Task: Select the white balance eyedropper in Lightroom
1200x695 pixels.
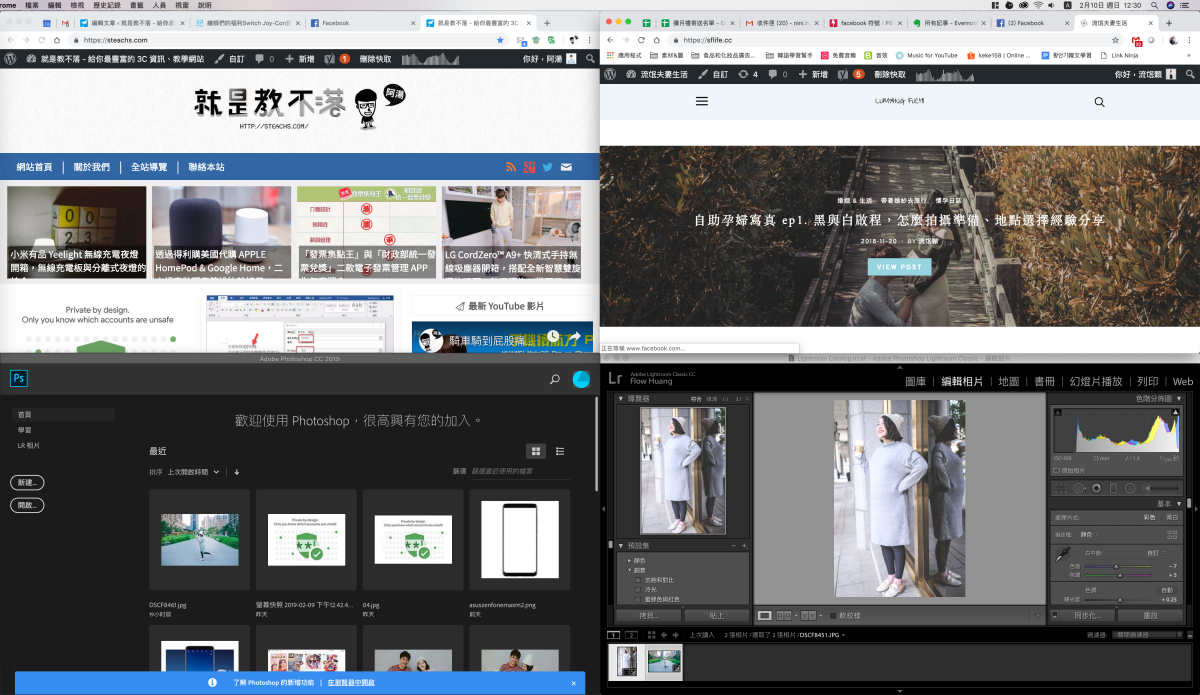Action: 1064,553
